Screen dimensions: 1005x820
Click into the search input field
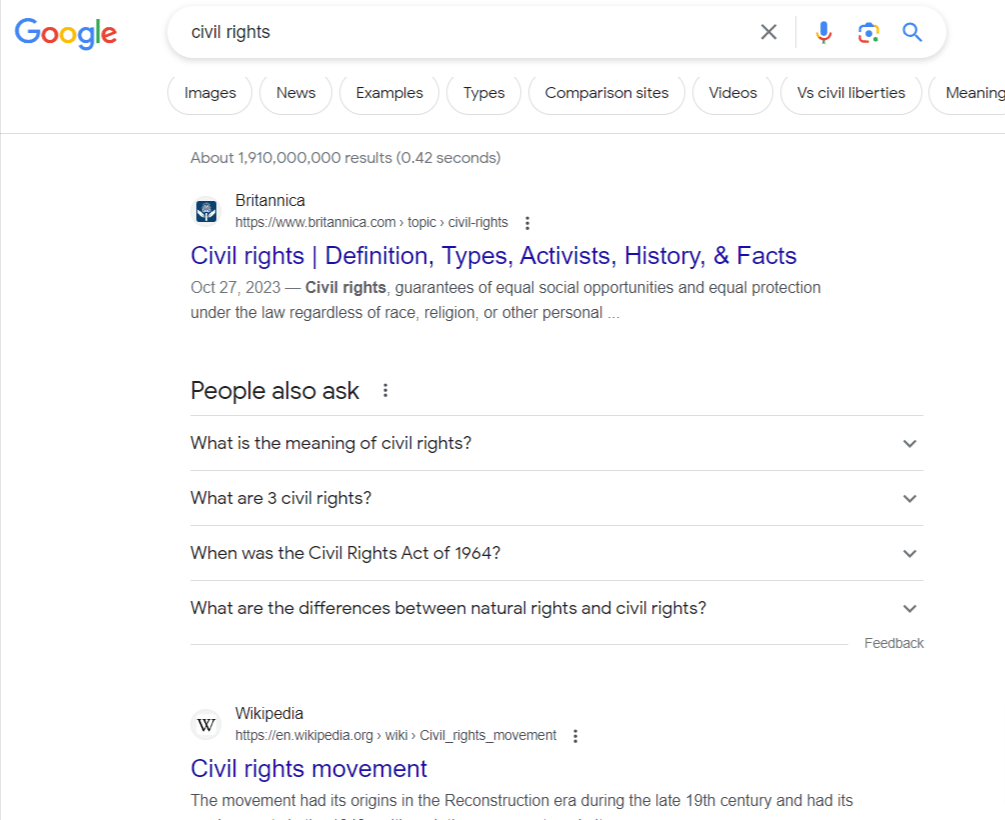click(x=460, y=32)
